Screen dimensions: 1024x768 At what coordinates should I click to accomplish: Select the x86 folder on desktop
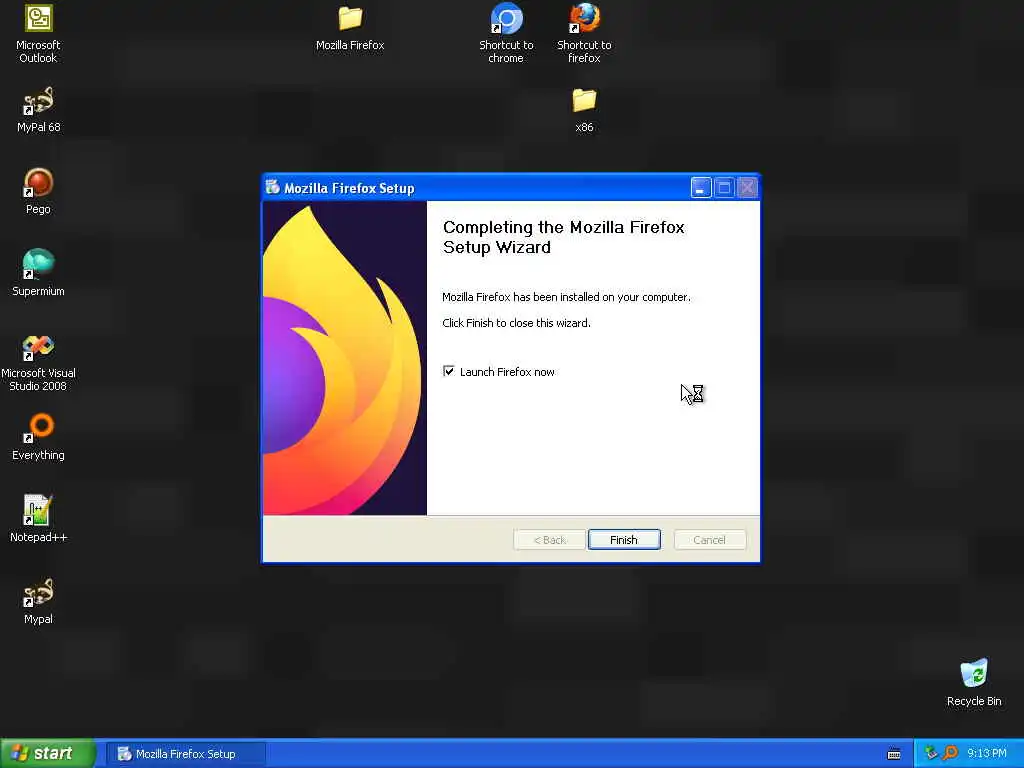(584, 110)
